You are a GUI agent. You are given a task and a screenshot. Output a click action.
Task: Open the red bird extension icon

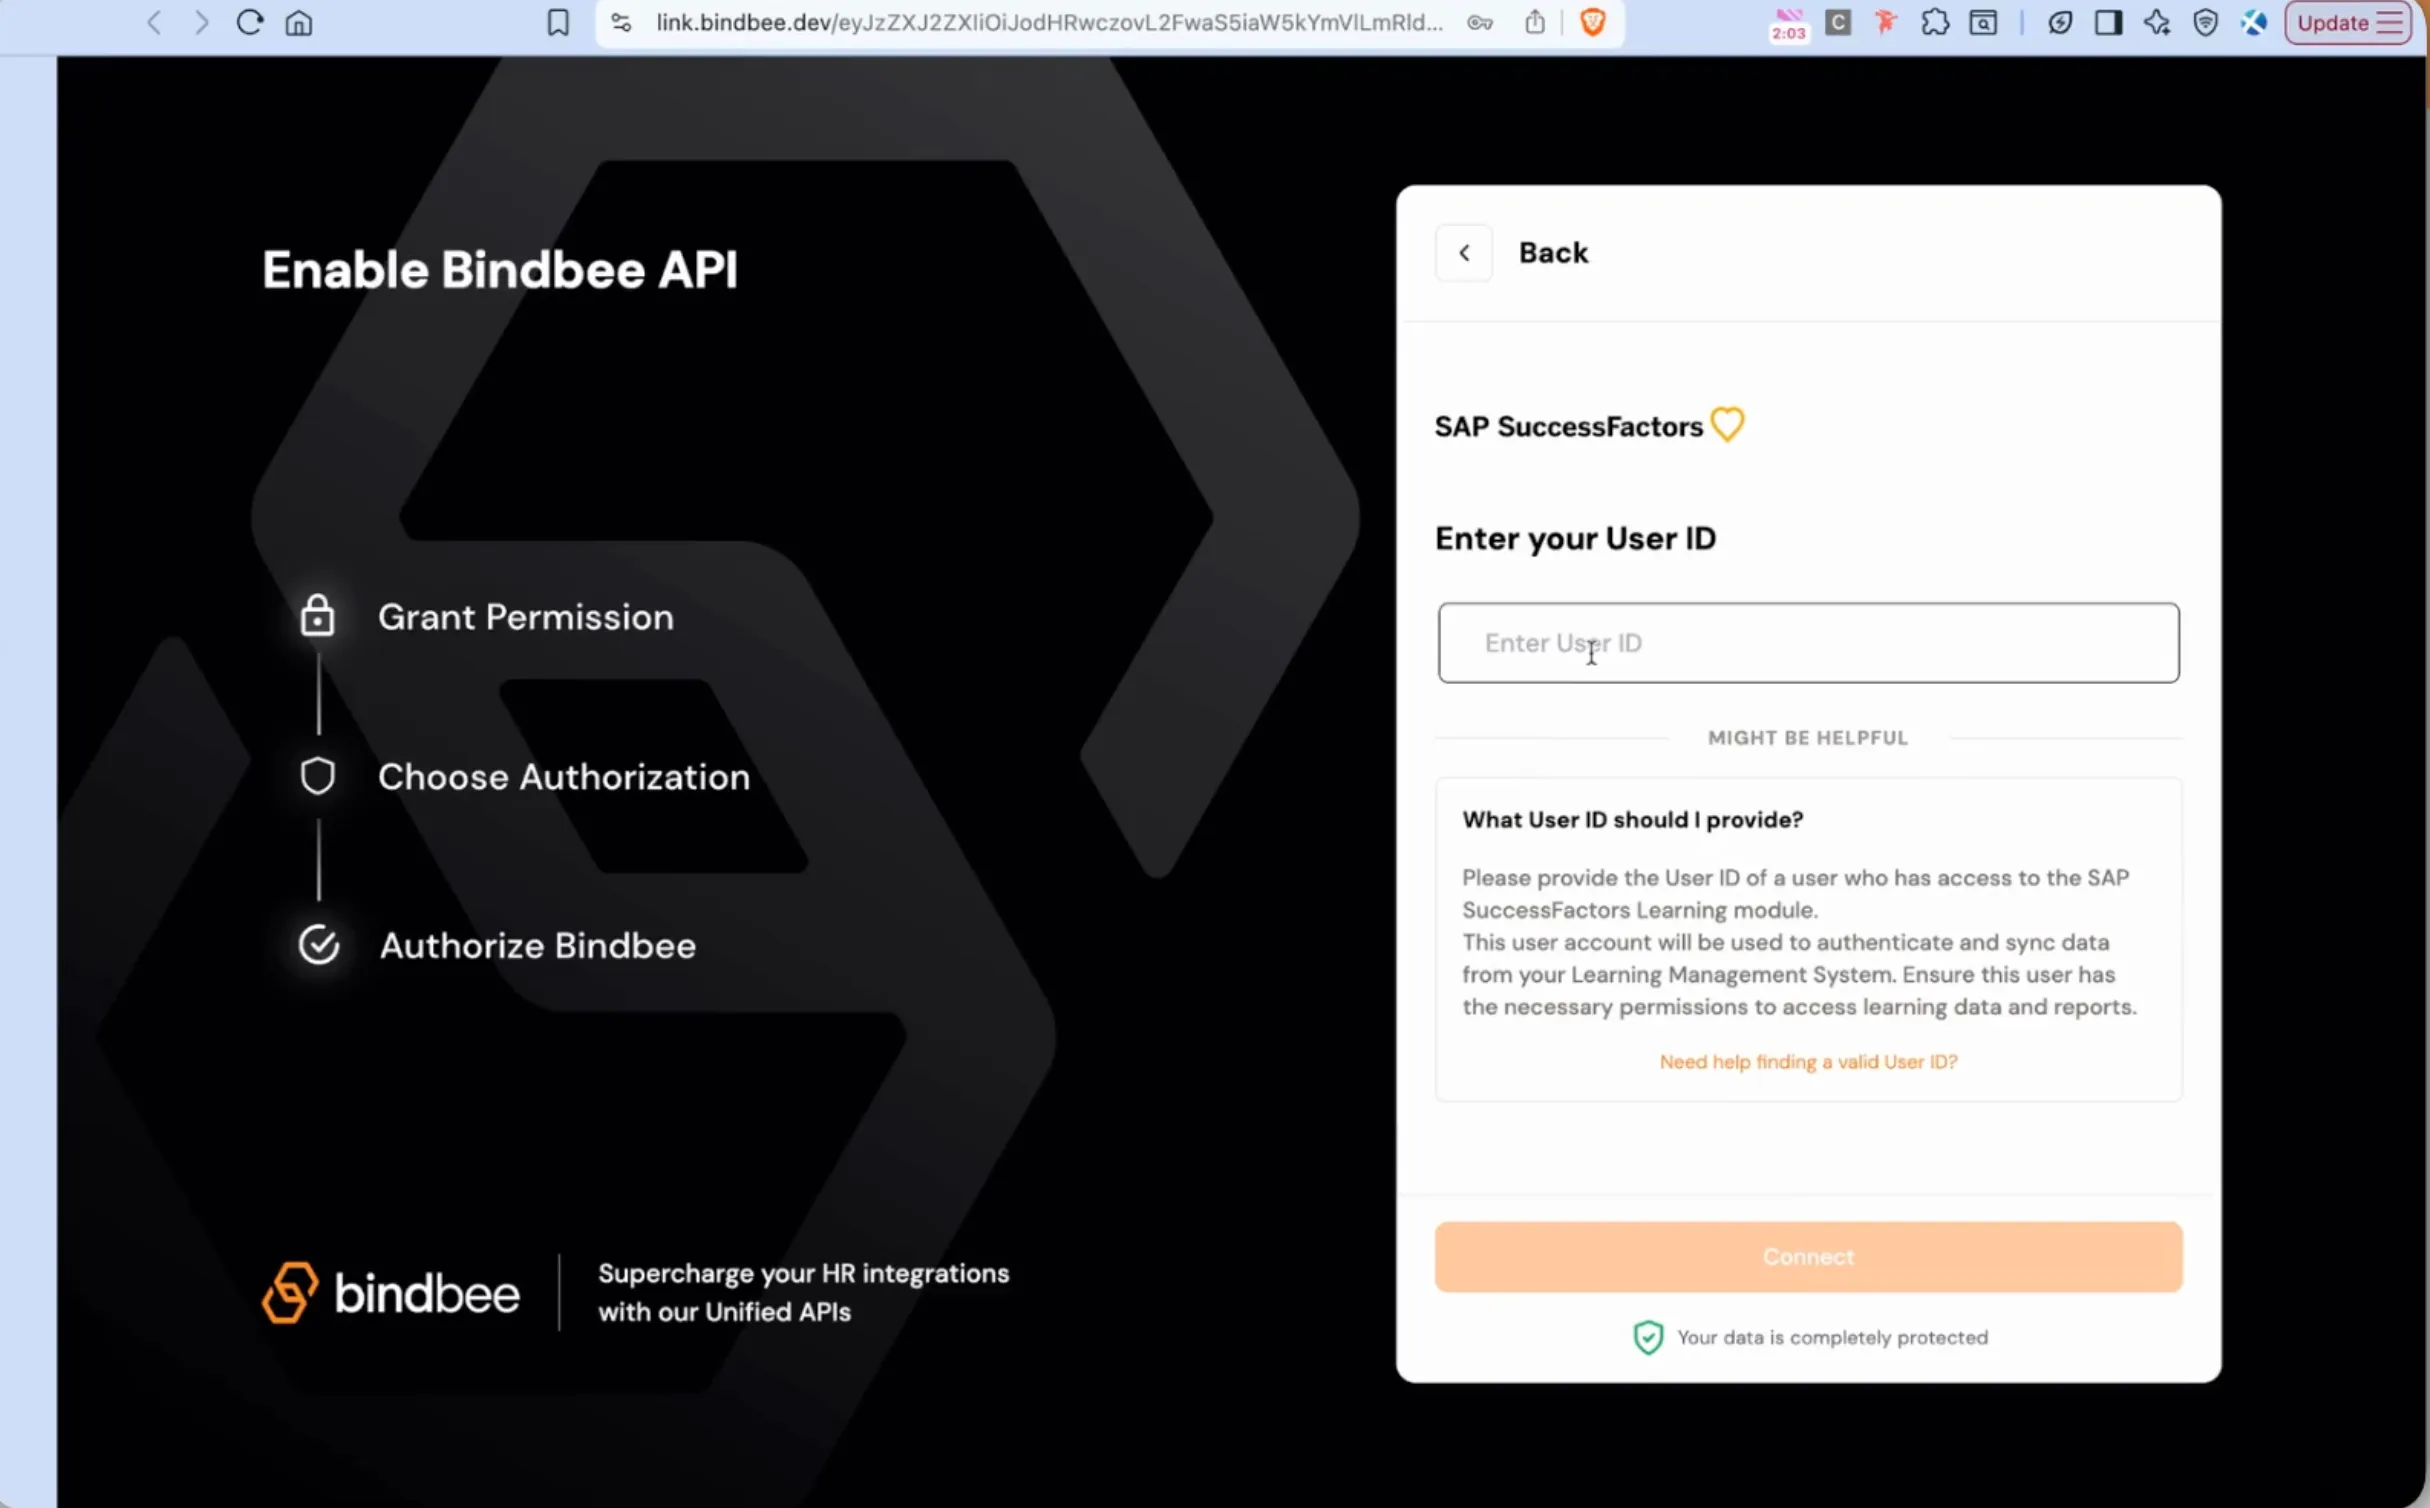[x=1886, y=22]
